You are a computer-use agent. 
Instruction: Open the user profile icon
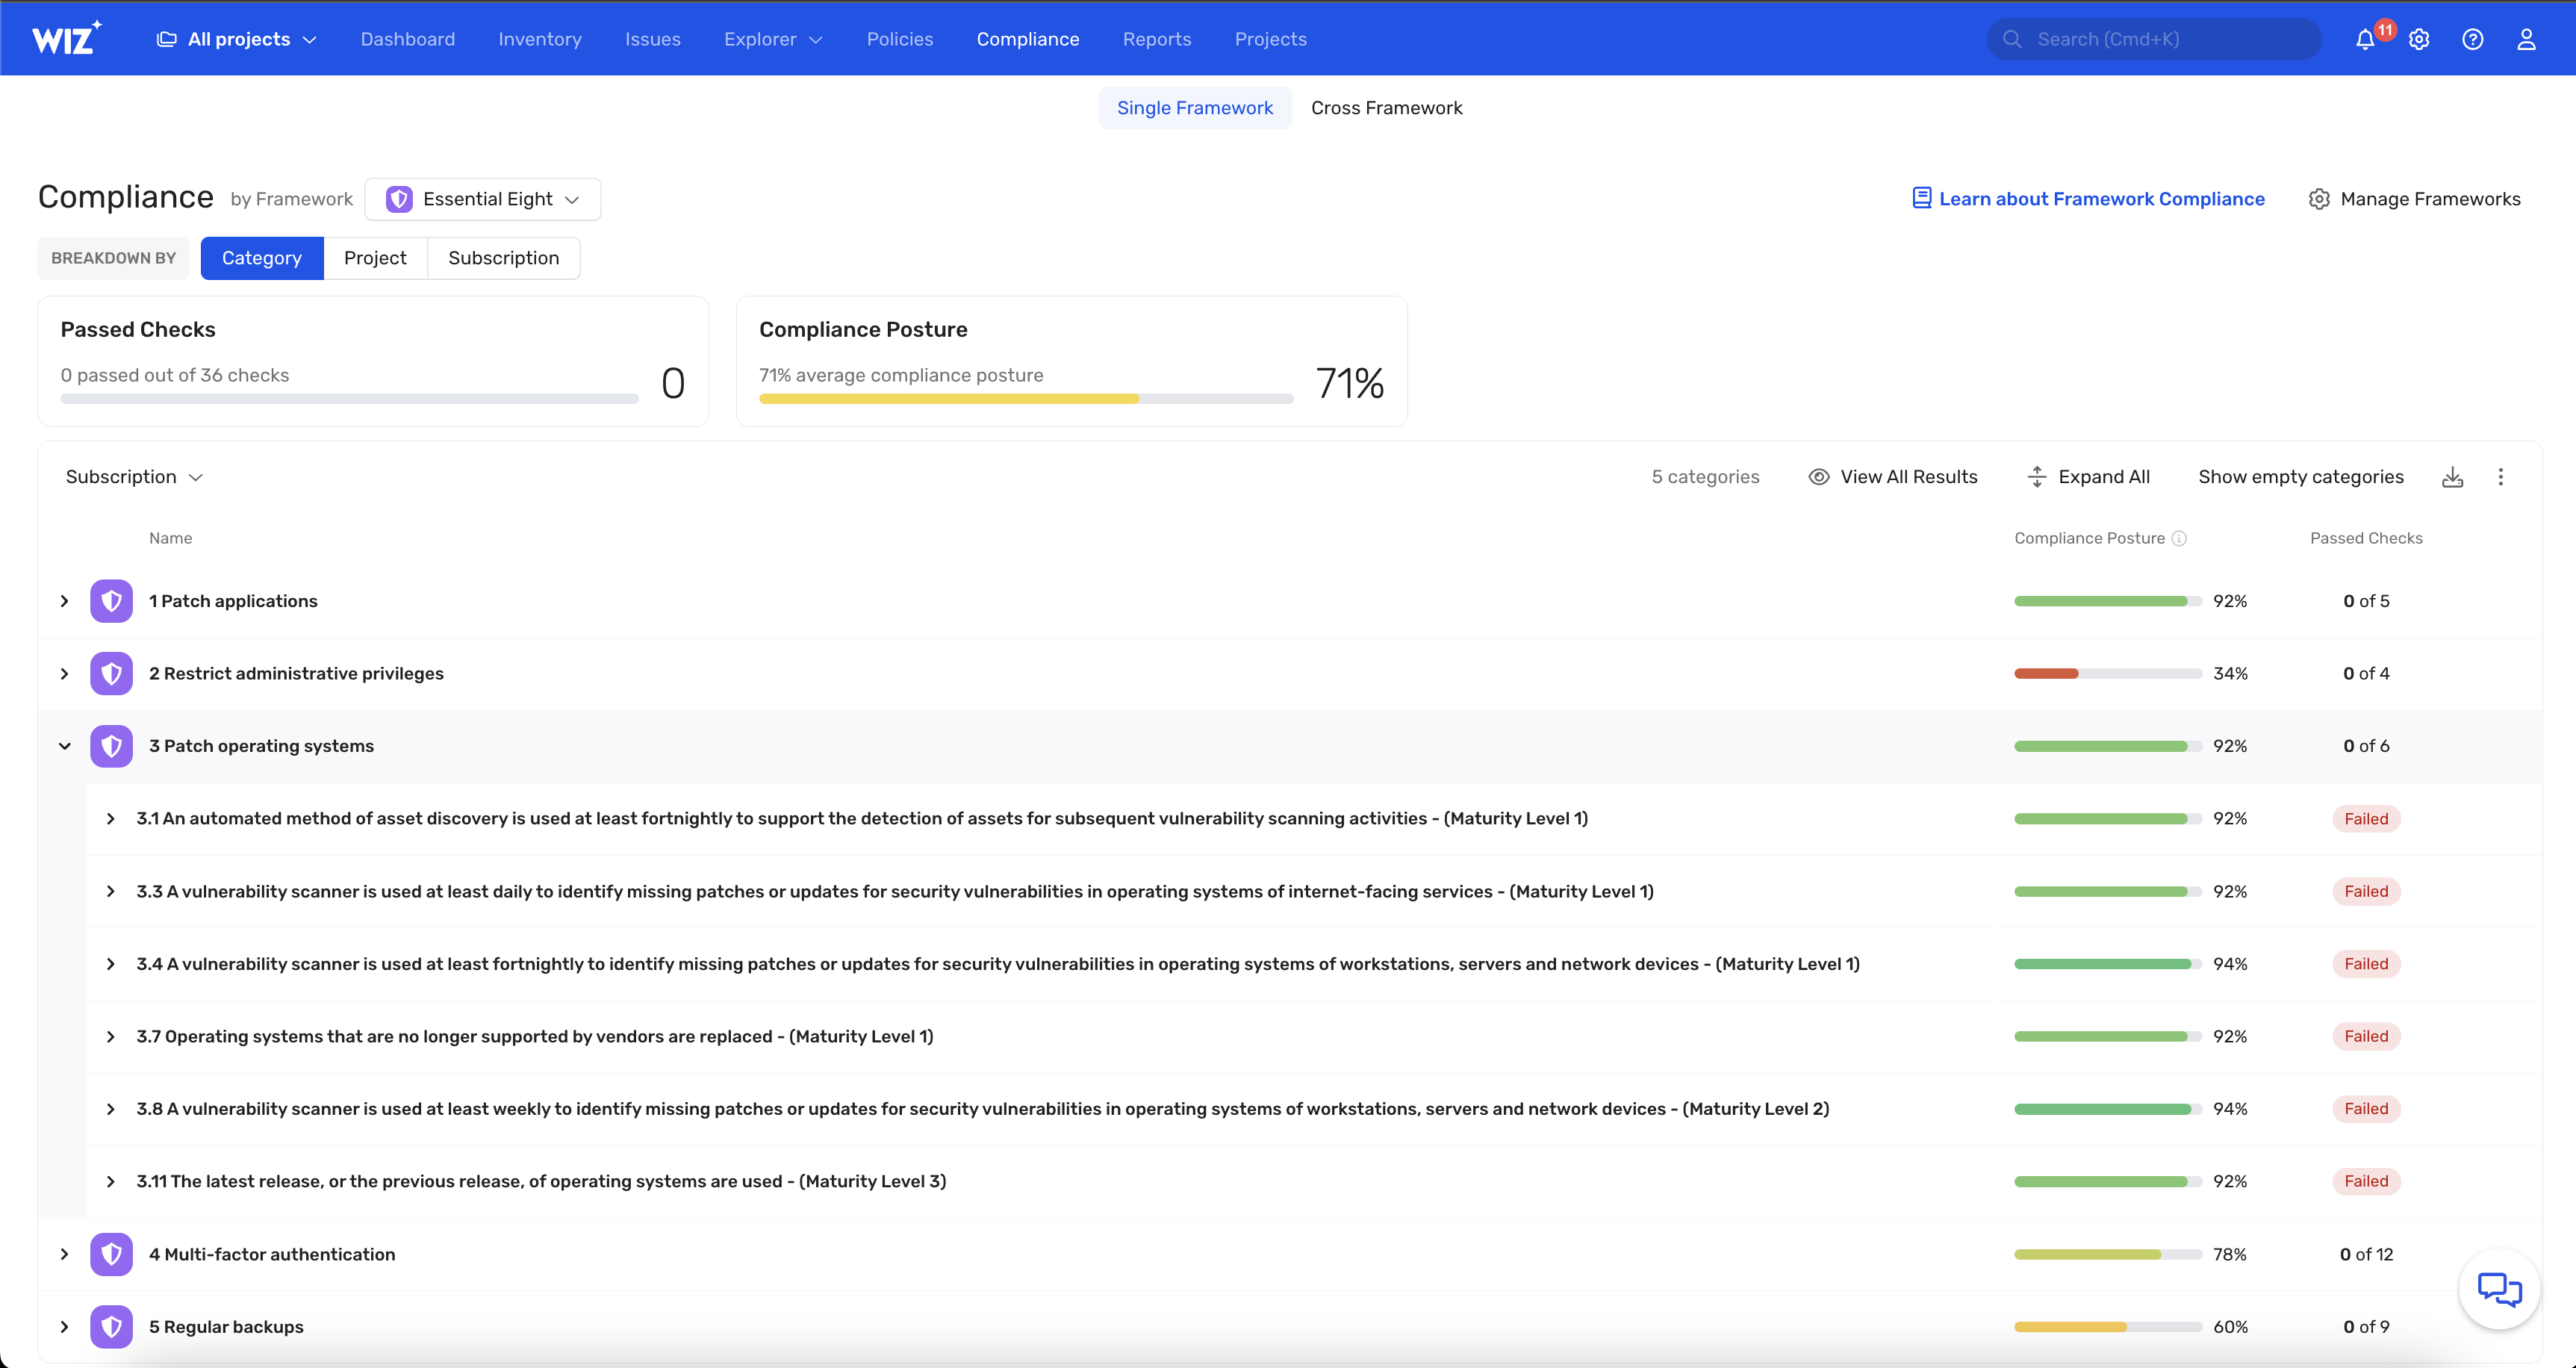point(2527,39)
